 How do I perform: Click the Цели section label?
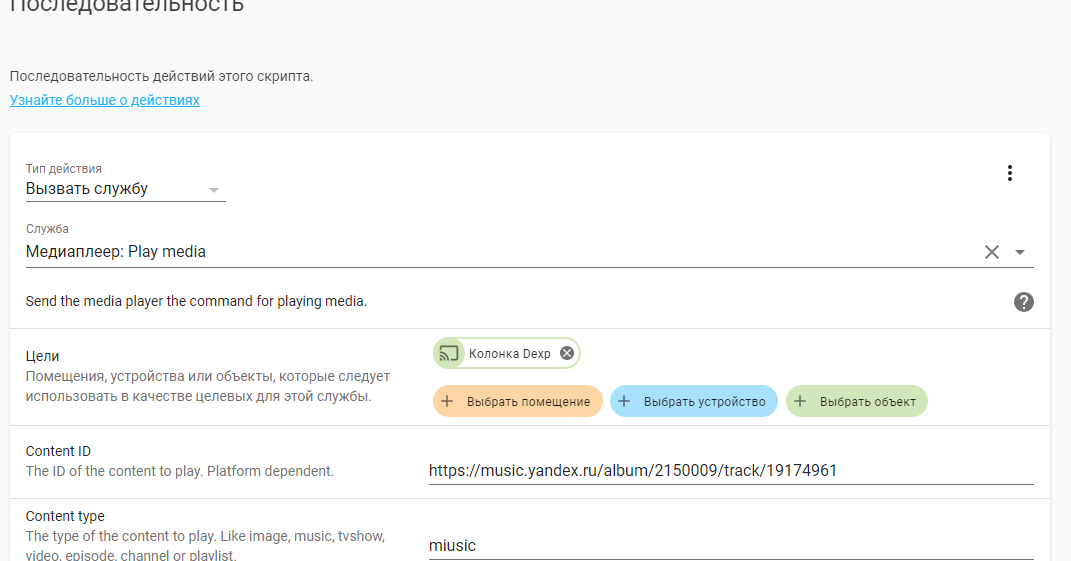[42, 356]
